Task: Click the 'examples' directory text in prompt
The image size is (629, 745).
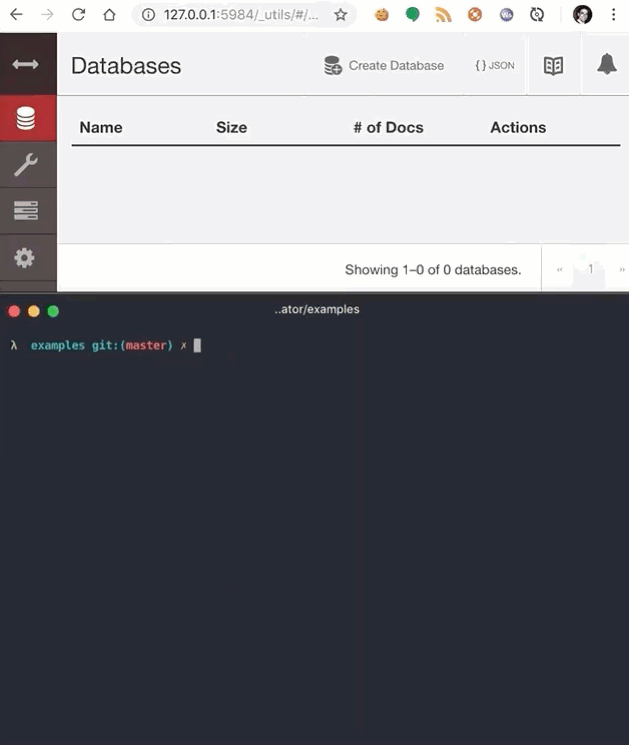Action: coord(57,345)
